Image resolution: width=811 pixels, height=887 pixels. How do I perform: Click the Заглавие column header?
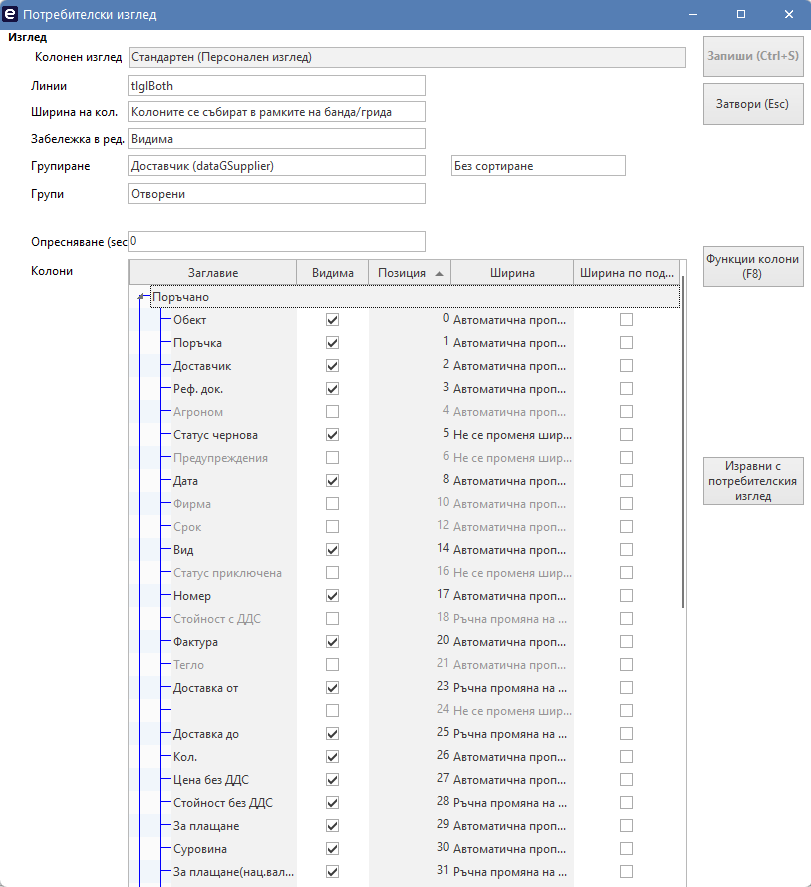213,273
